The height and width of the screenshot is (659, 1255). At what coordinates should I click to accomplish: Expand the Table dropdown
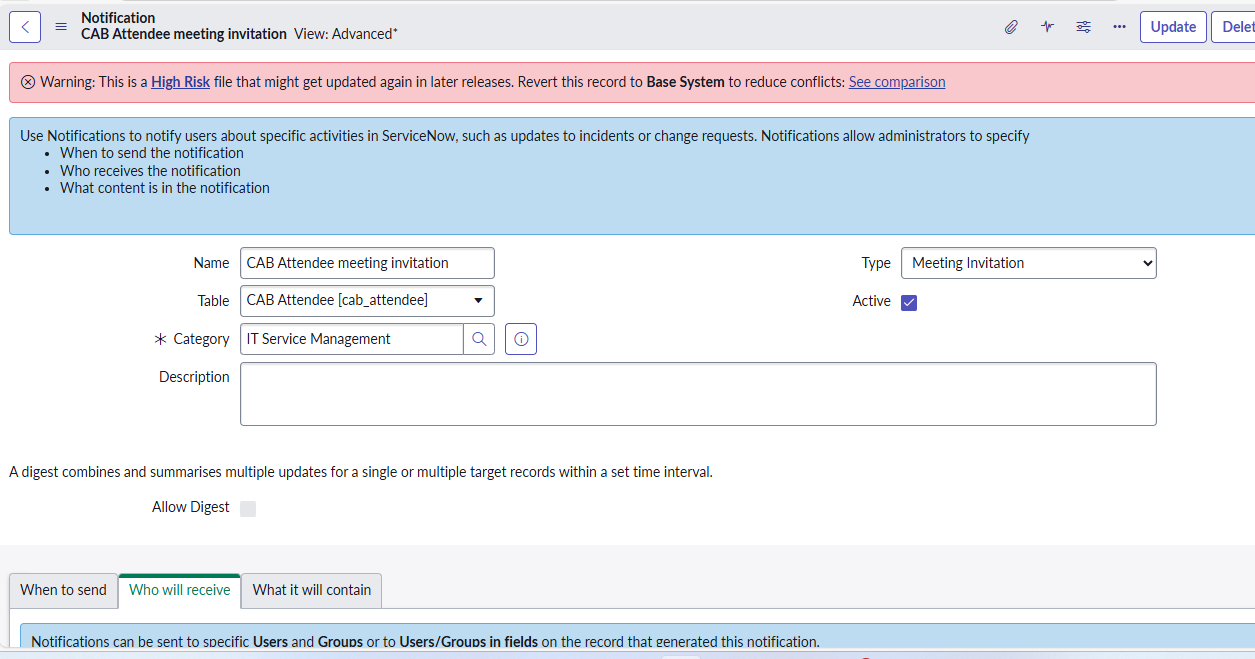coord(367,301)
